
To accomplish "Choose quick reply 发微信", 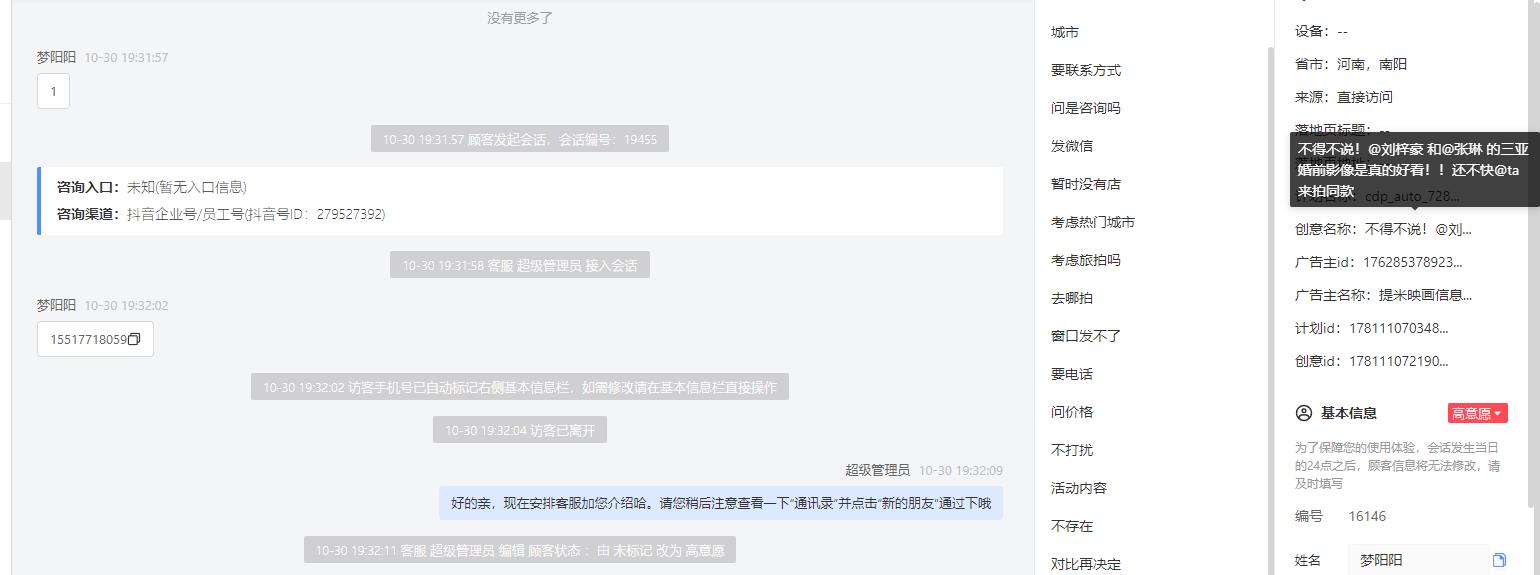I will click(1072, 146).
